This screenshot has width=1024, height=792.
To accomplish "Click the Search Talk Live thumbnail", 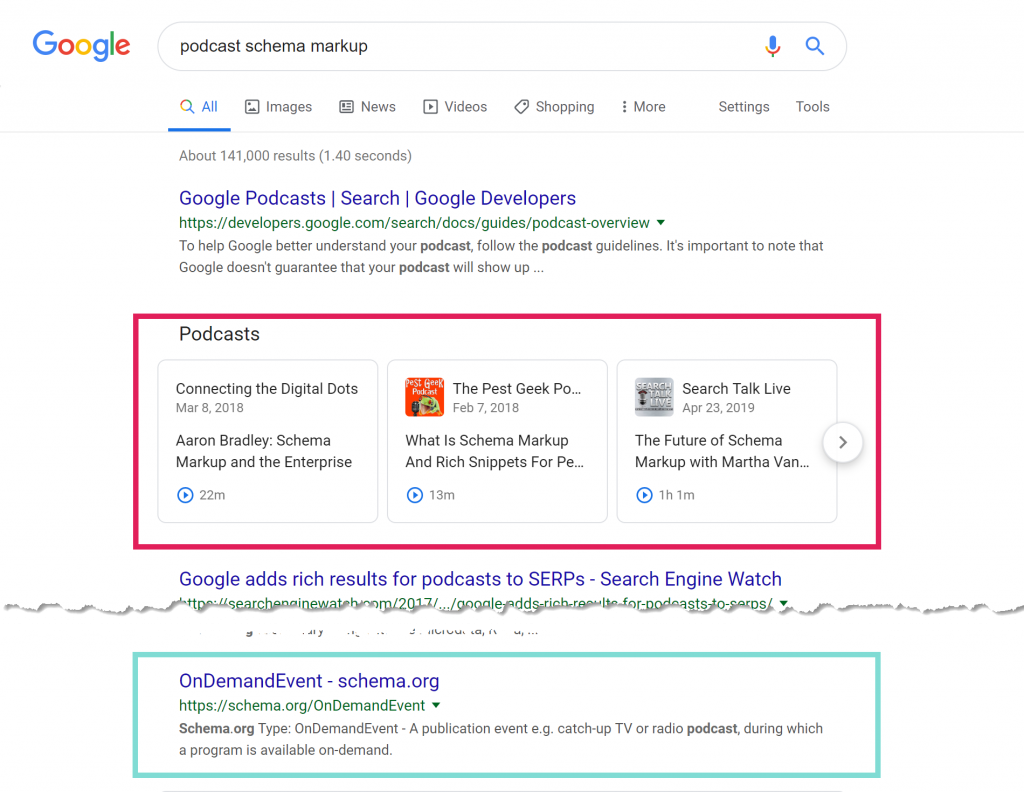I will click(654, 397).
